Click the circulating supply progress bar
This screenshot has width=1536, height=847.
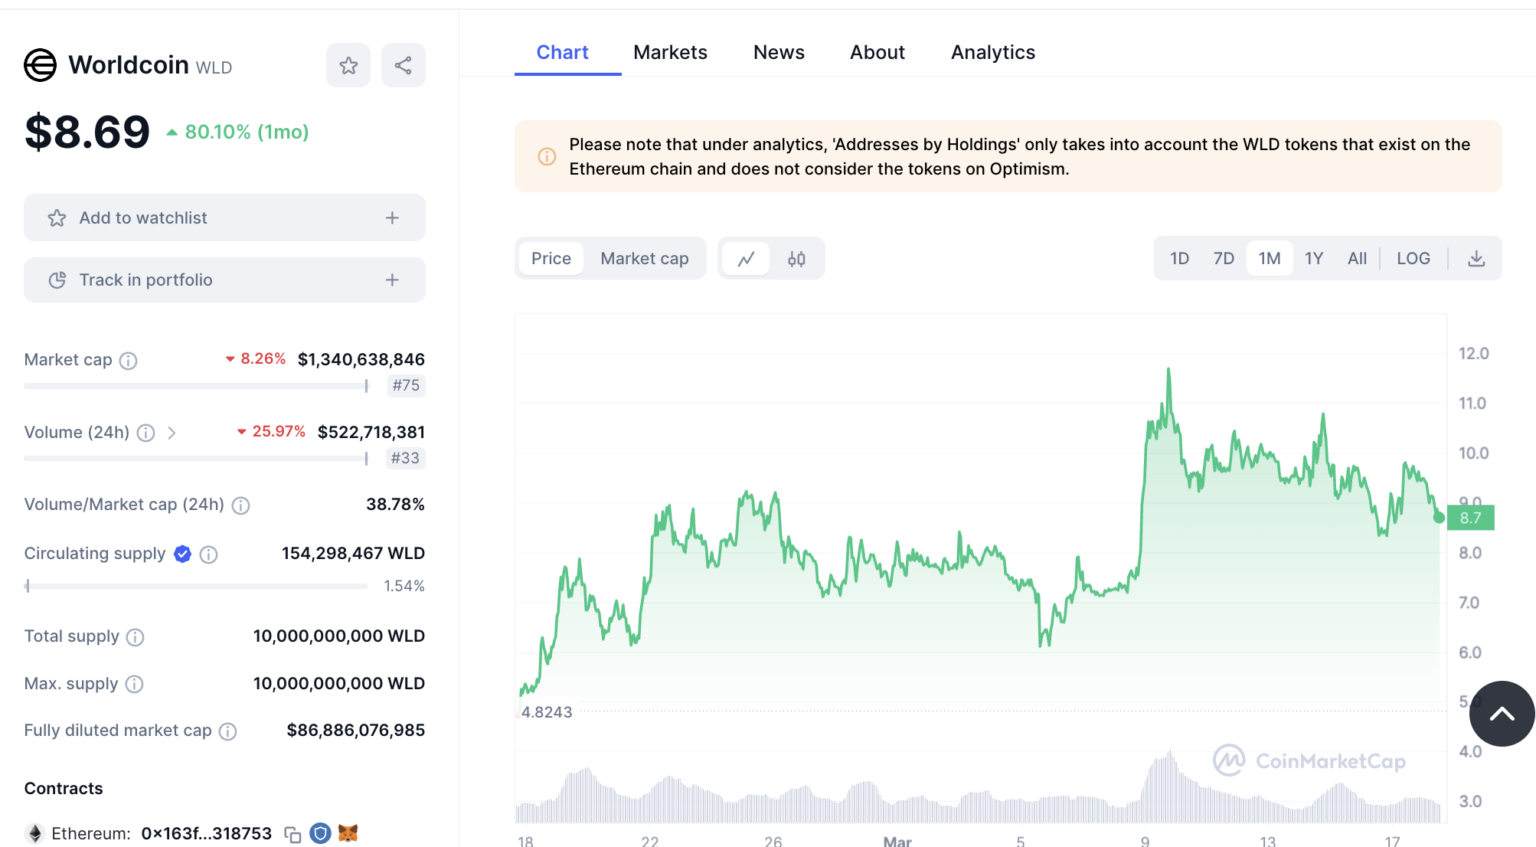[196, 586]
